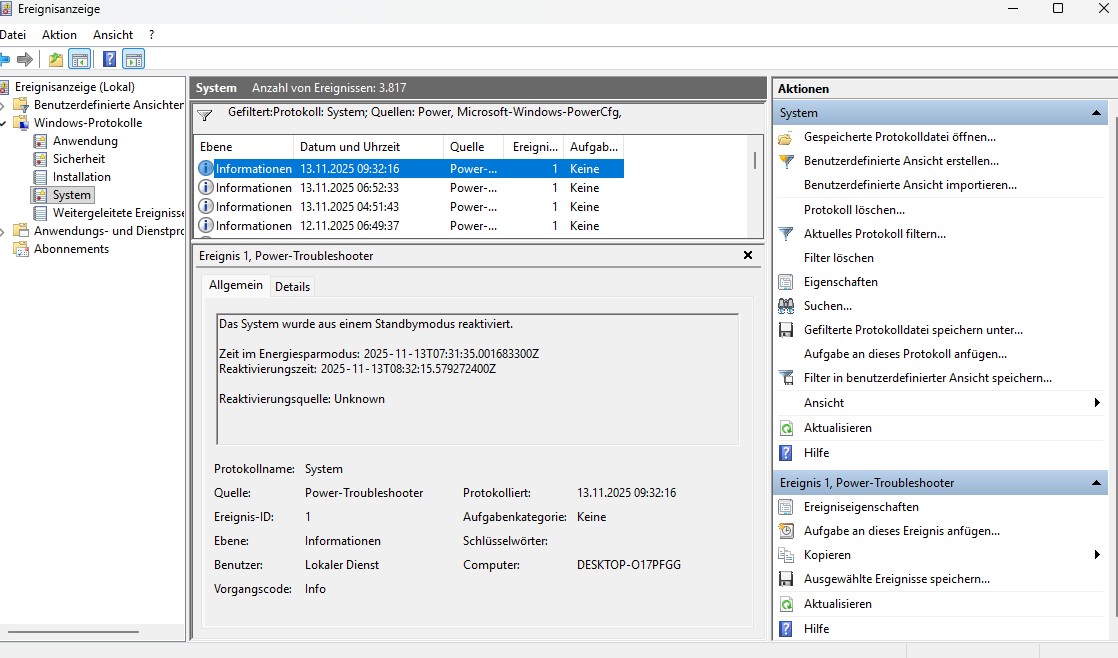
Task: Click the Filter löschen action
Action: tap(838, 258)
